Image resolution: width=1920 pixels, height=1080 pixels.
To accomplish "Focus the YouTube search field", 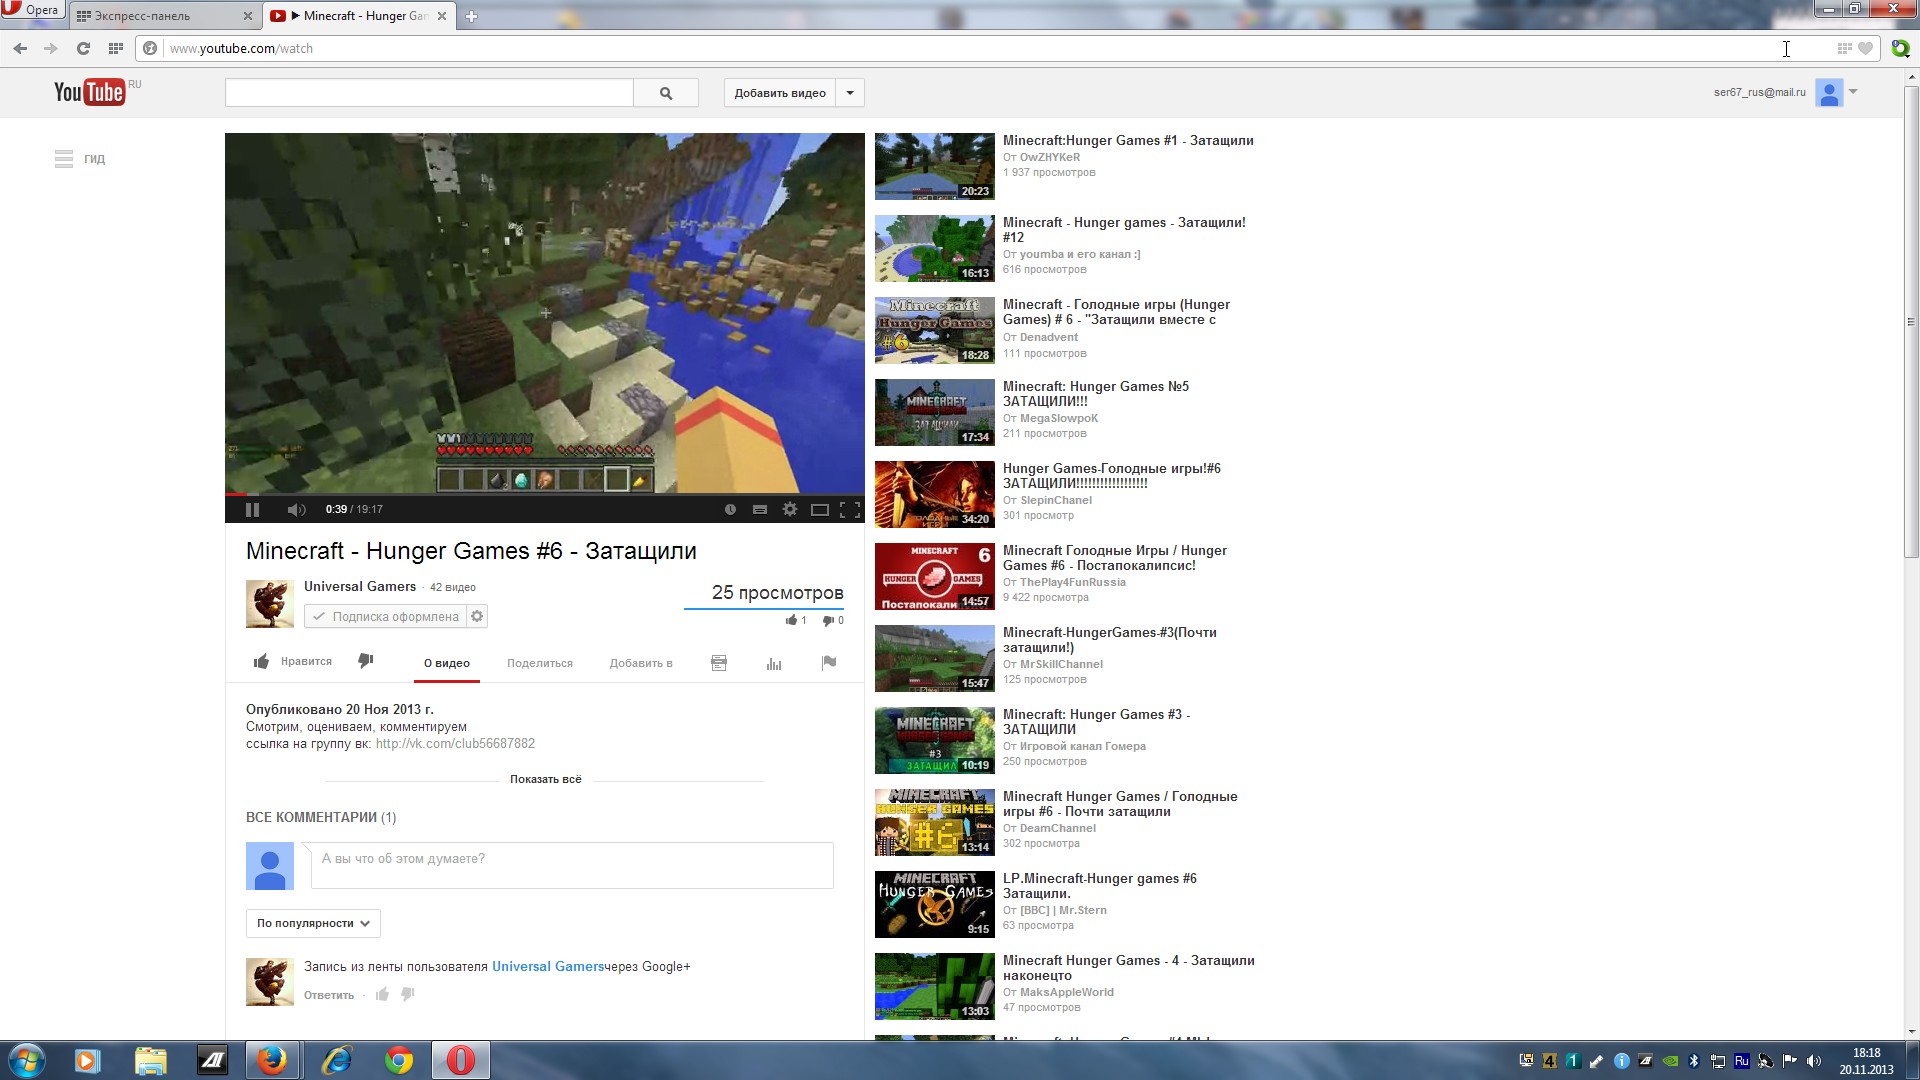I will 429,93.
